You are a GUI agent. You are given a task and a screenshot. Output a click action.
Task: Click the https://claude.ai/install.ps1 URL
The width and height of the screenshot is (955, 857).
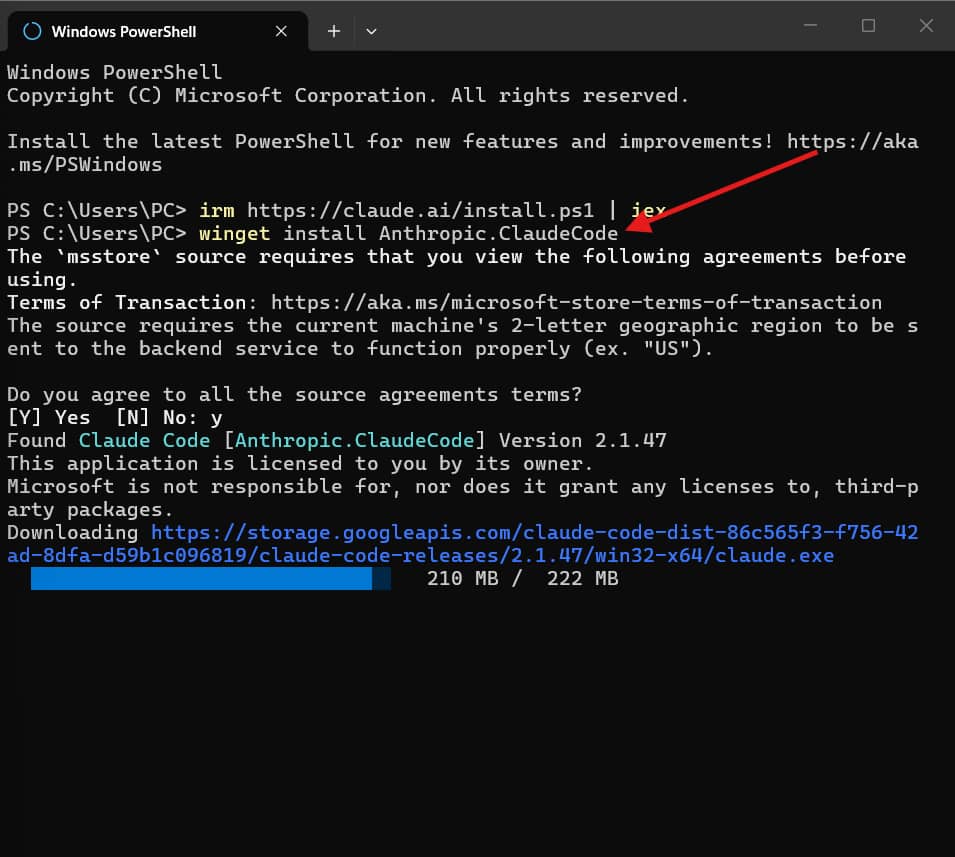click(420, 210)
